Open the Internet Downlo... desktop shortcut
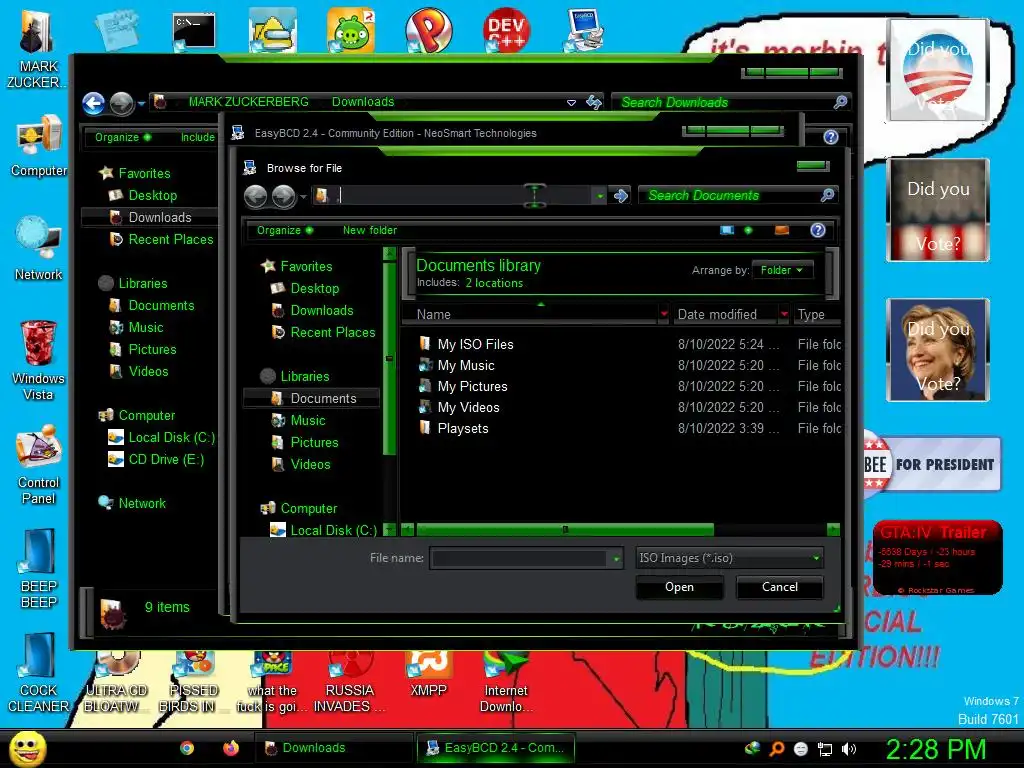Screen dimensions: 1024x768 tap(506, 683)
